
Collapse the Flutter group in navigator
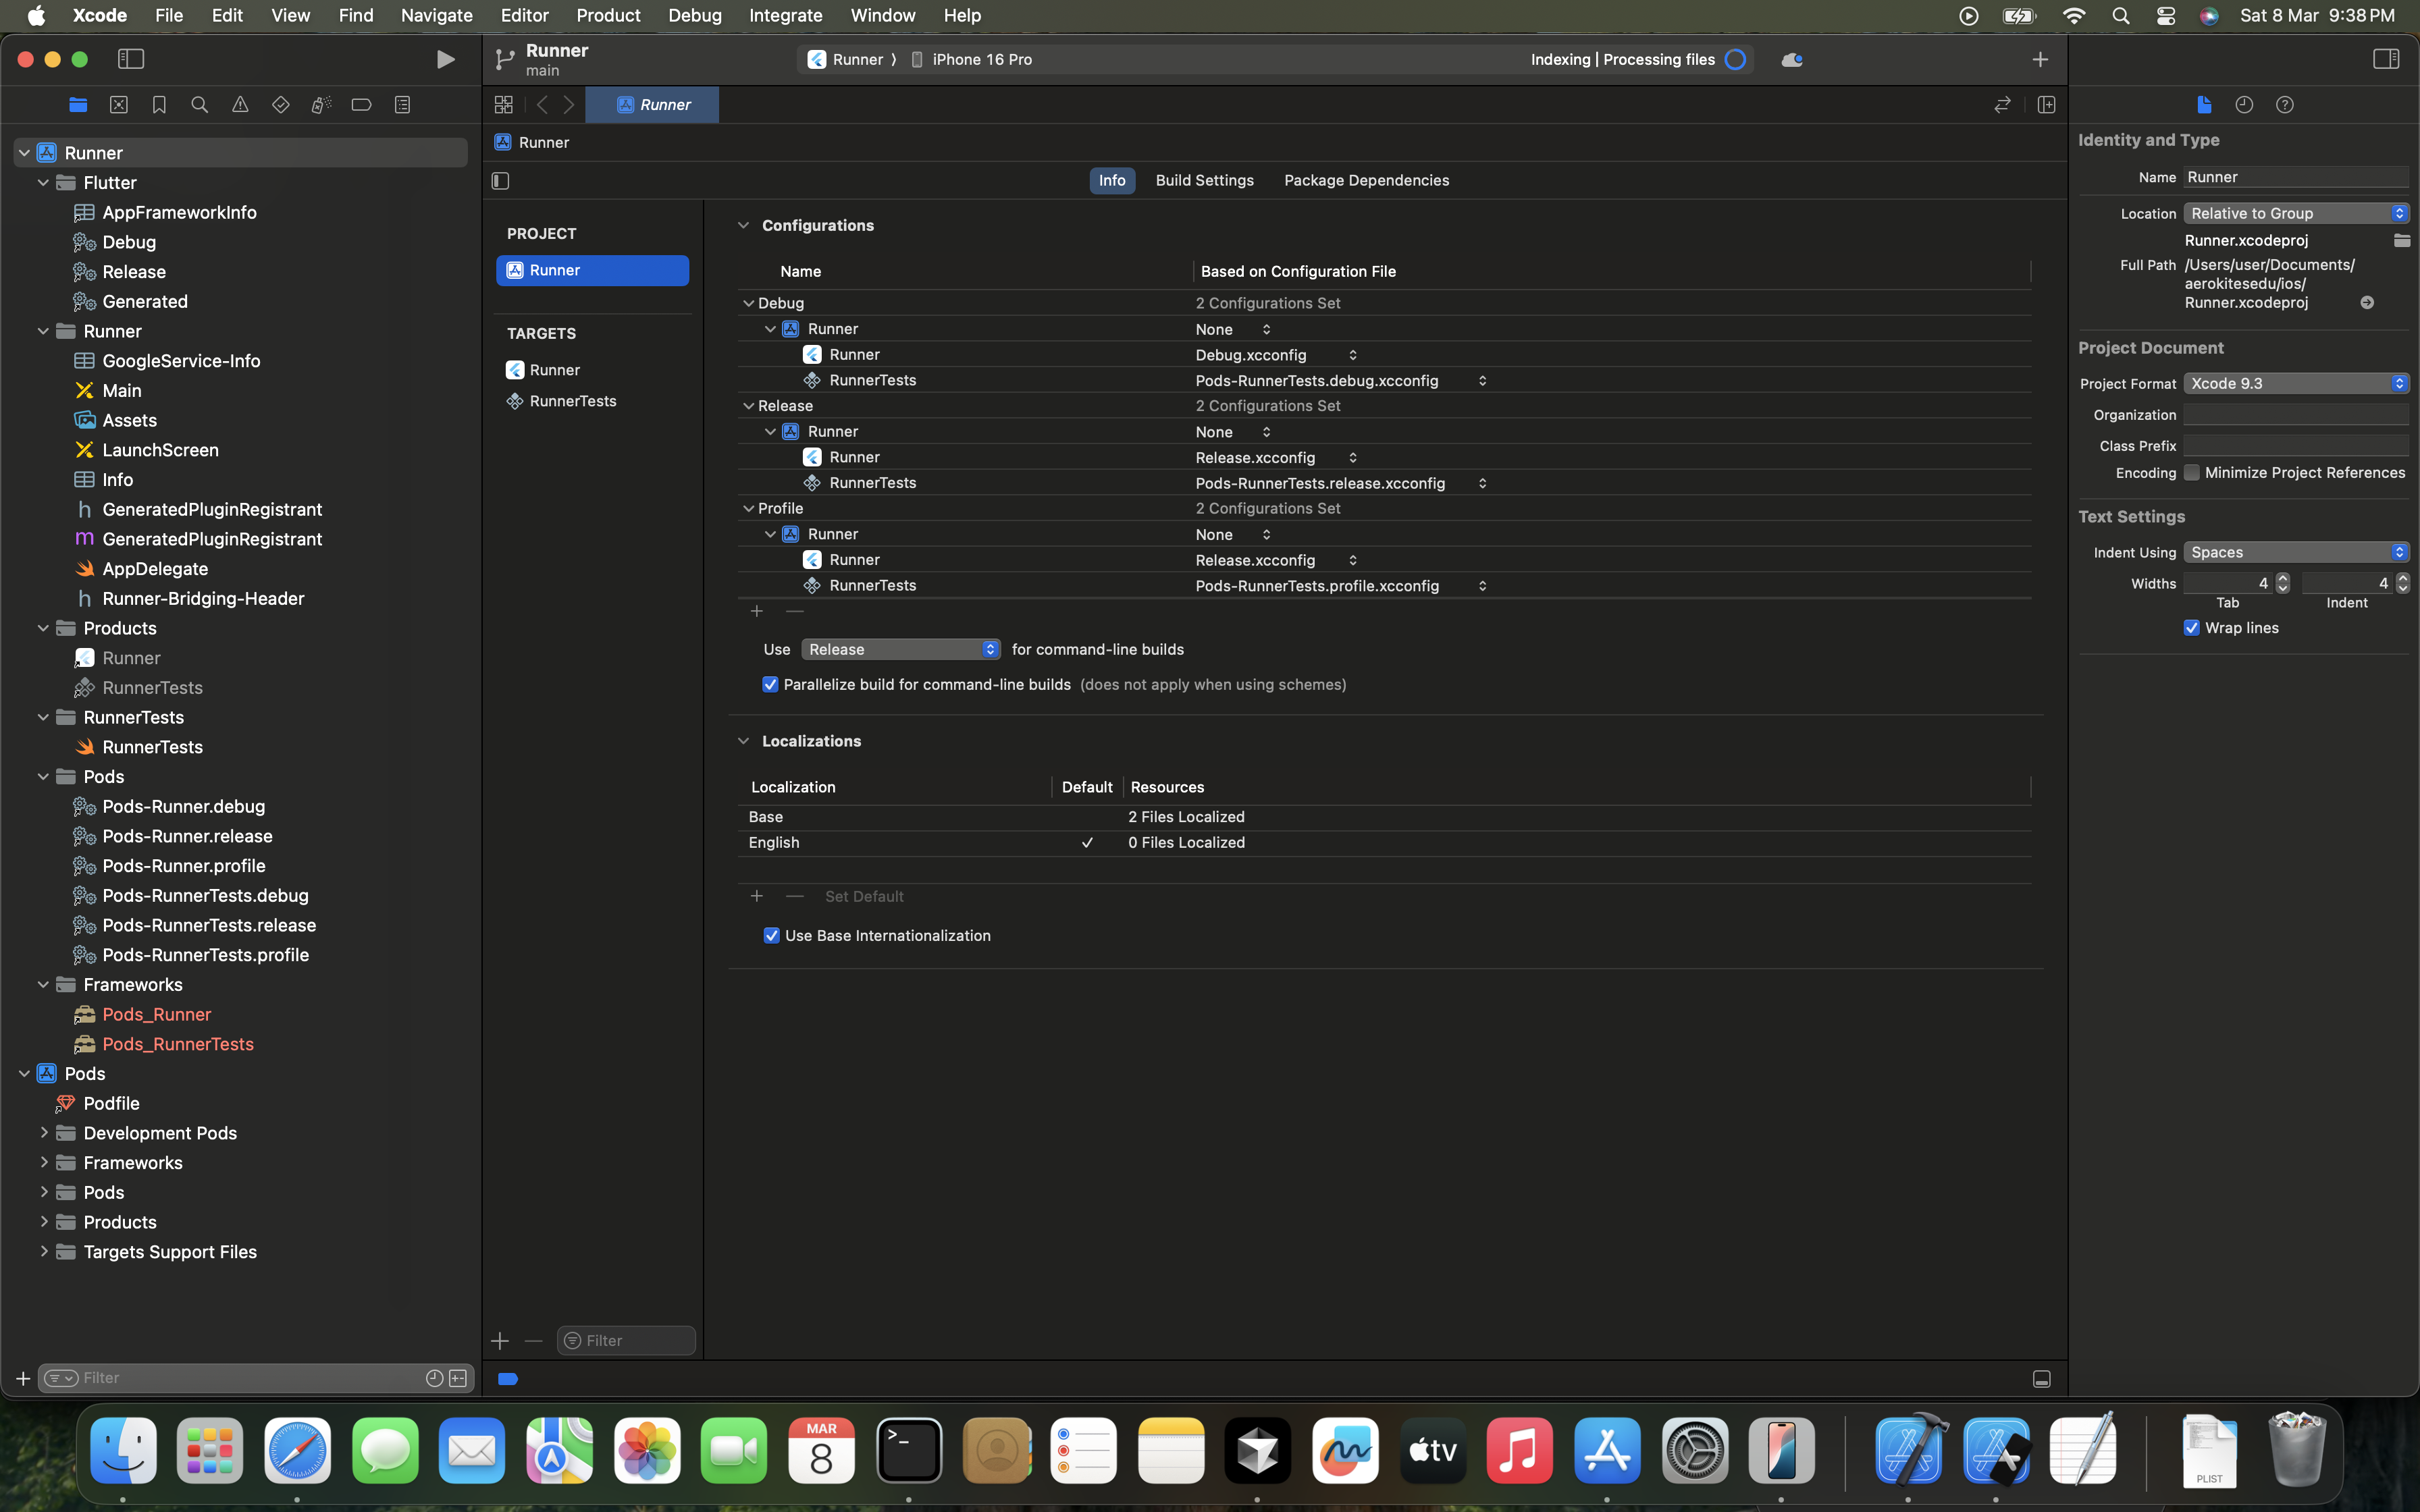(x=43, y=183)
